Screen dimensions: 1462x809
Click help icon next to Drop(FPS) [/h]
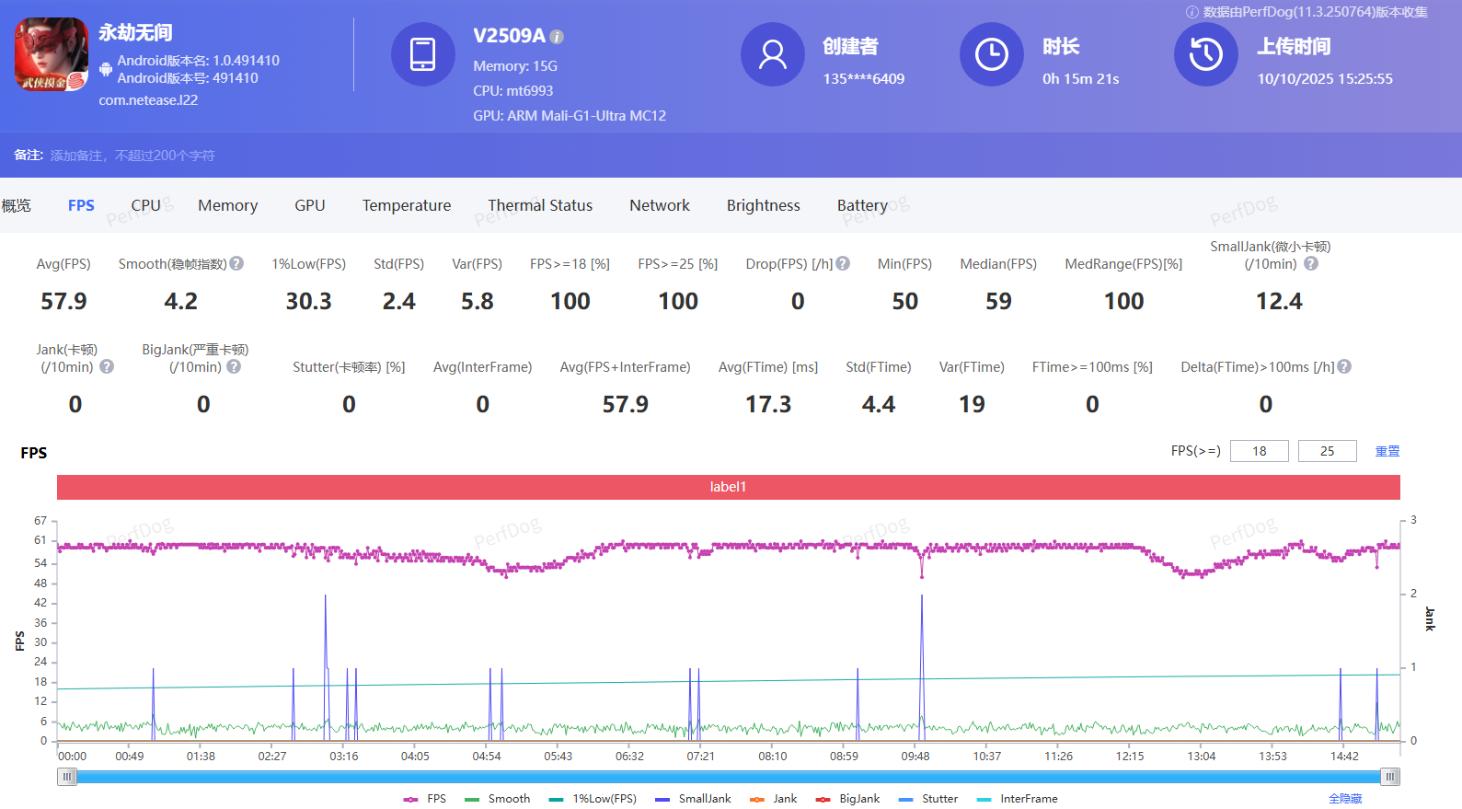(x=843, y=264)
